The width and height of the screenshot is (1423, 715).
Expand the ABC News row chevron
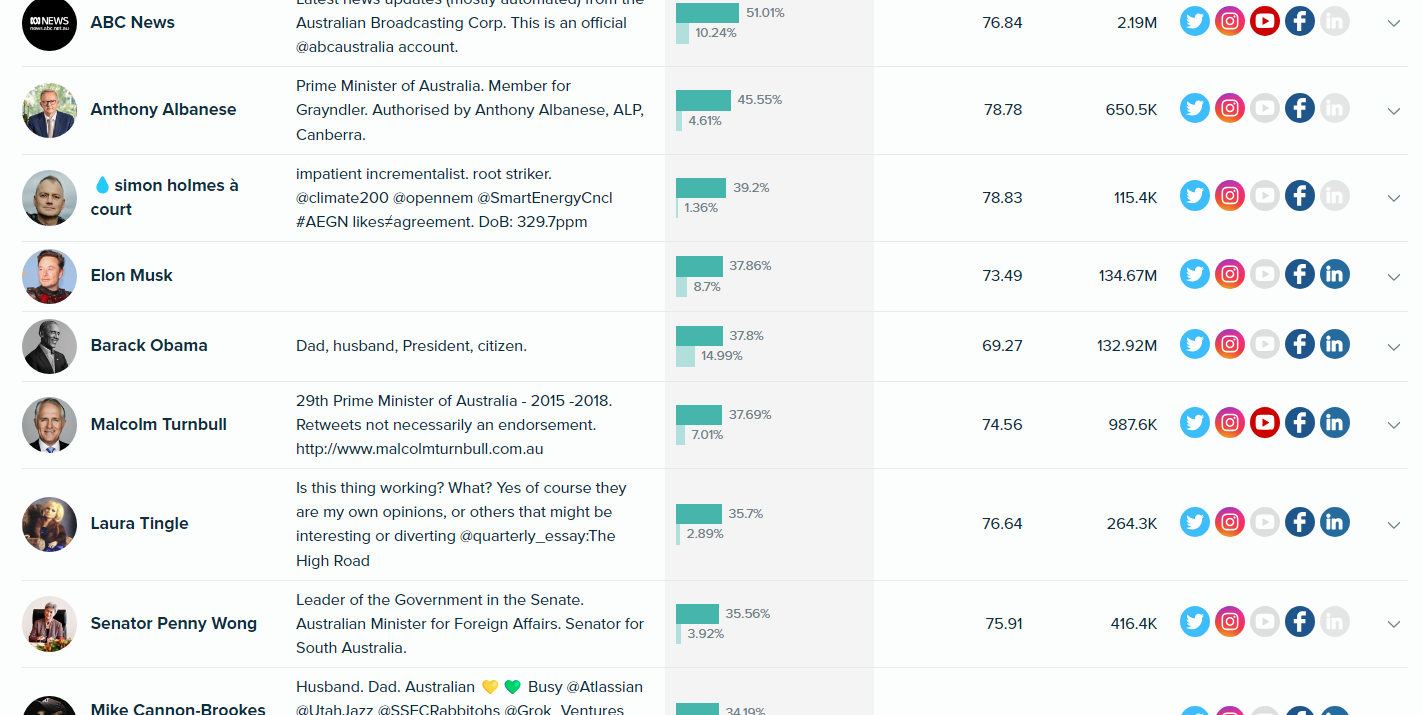(1394, 23)
